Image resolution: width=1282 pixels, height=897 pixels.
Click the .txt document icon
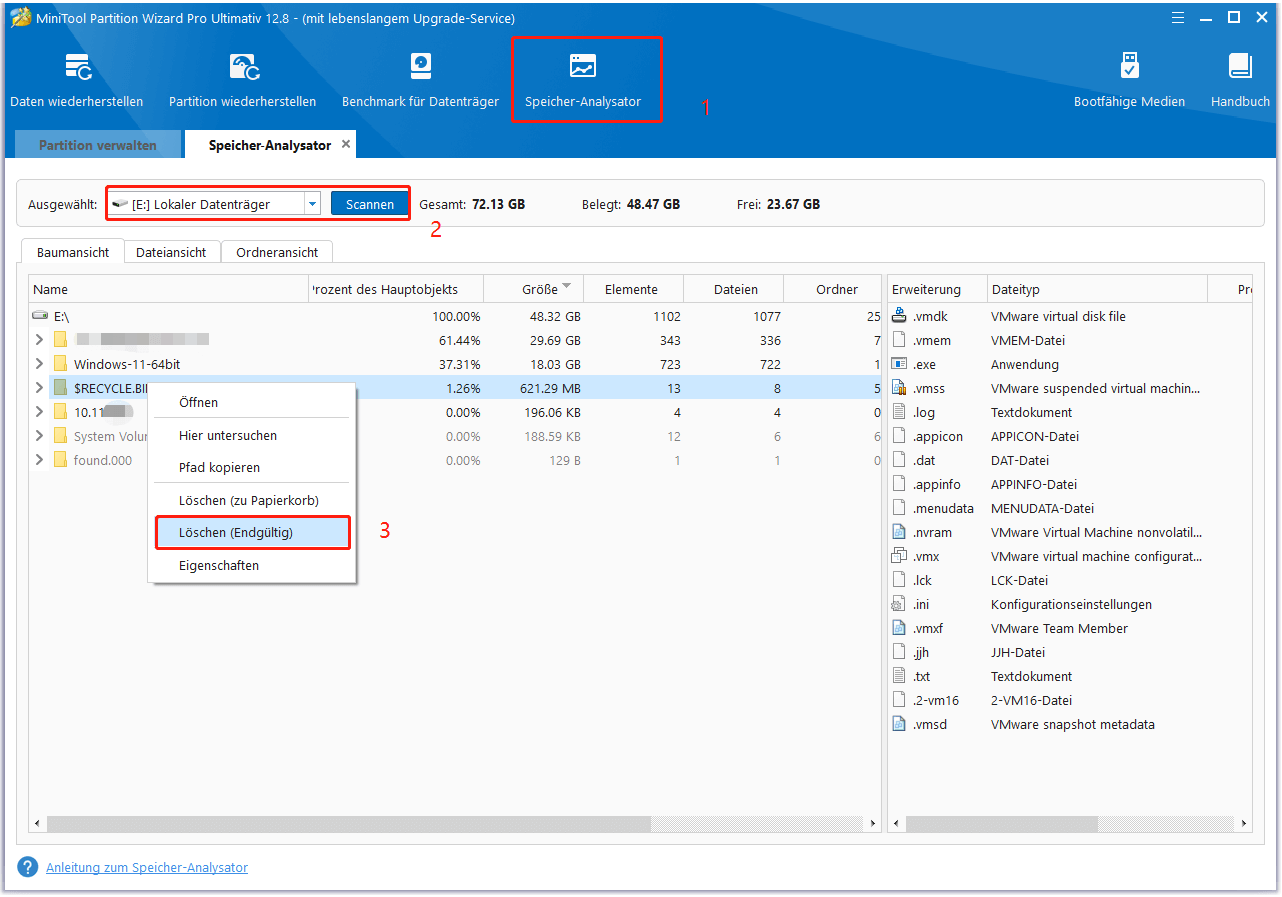[899, 676]
